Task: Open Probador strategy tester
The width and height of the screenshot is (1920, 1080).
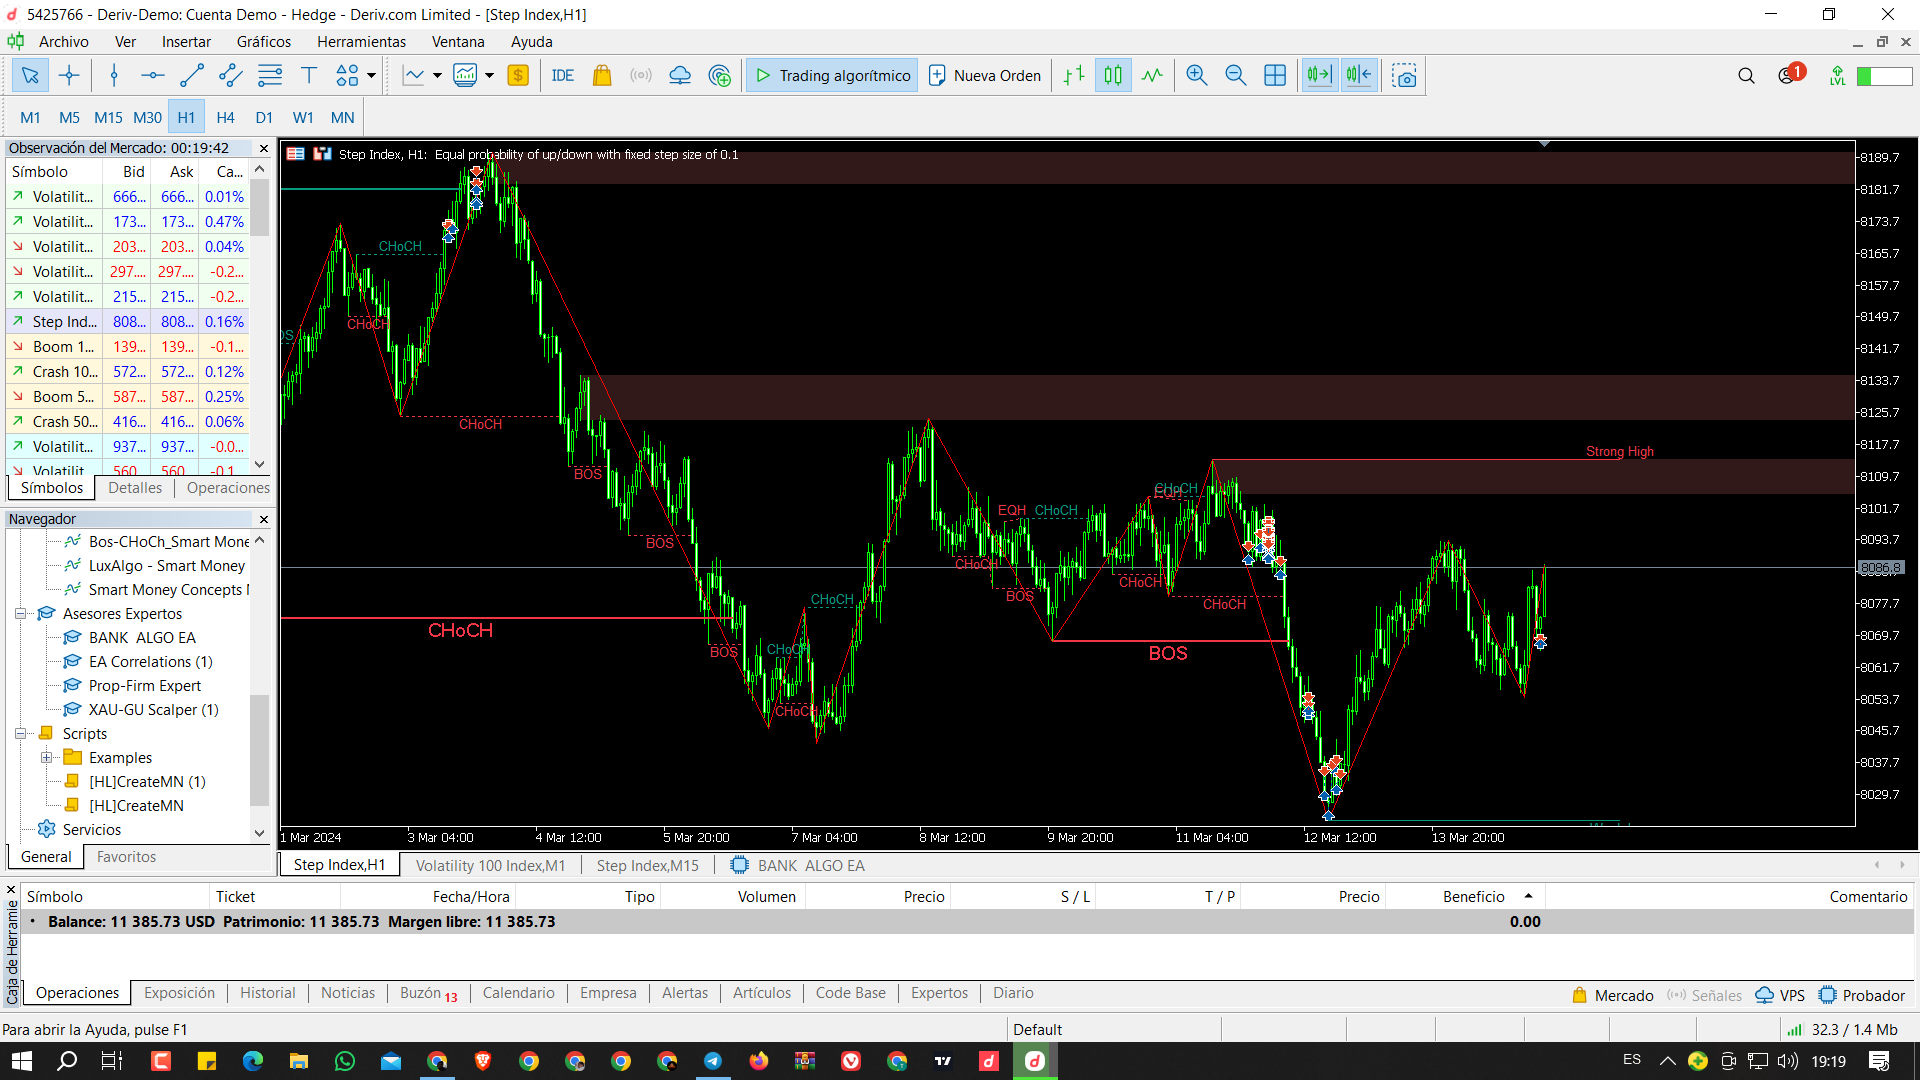Action: (1862, 996)
